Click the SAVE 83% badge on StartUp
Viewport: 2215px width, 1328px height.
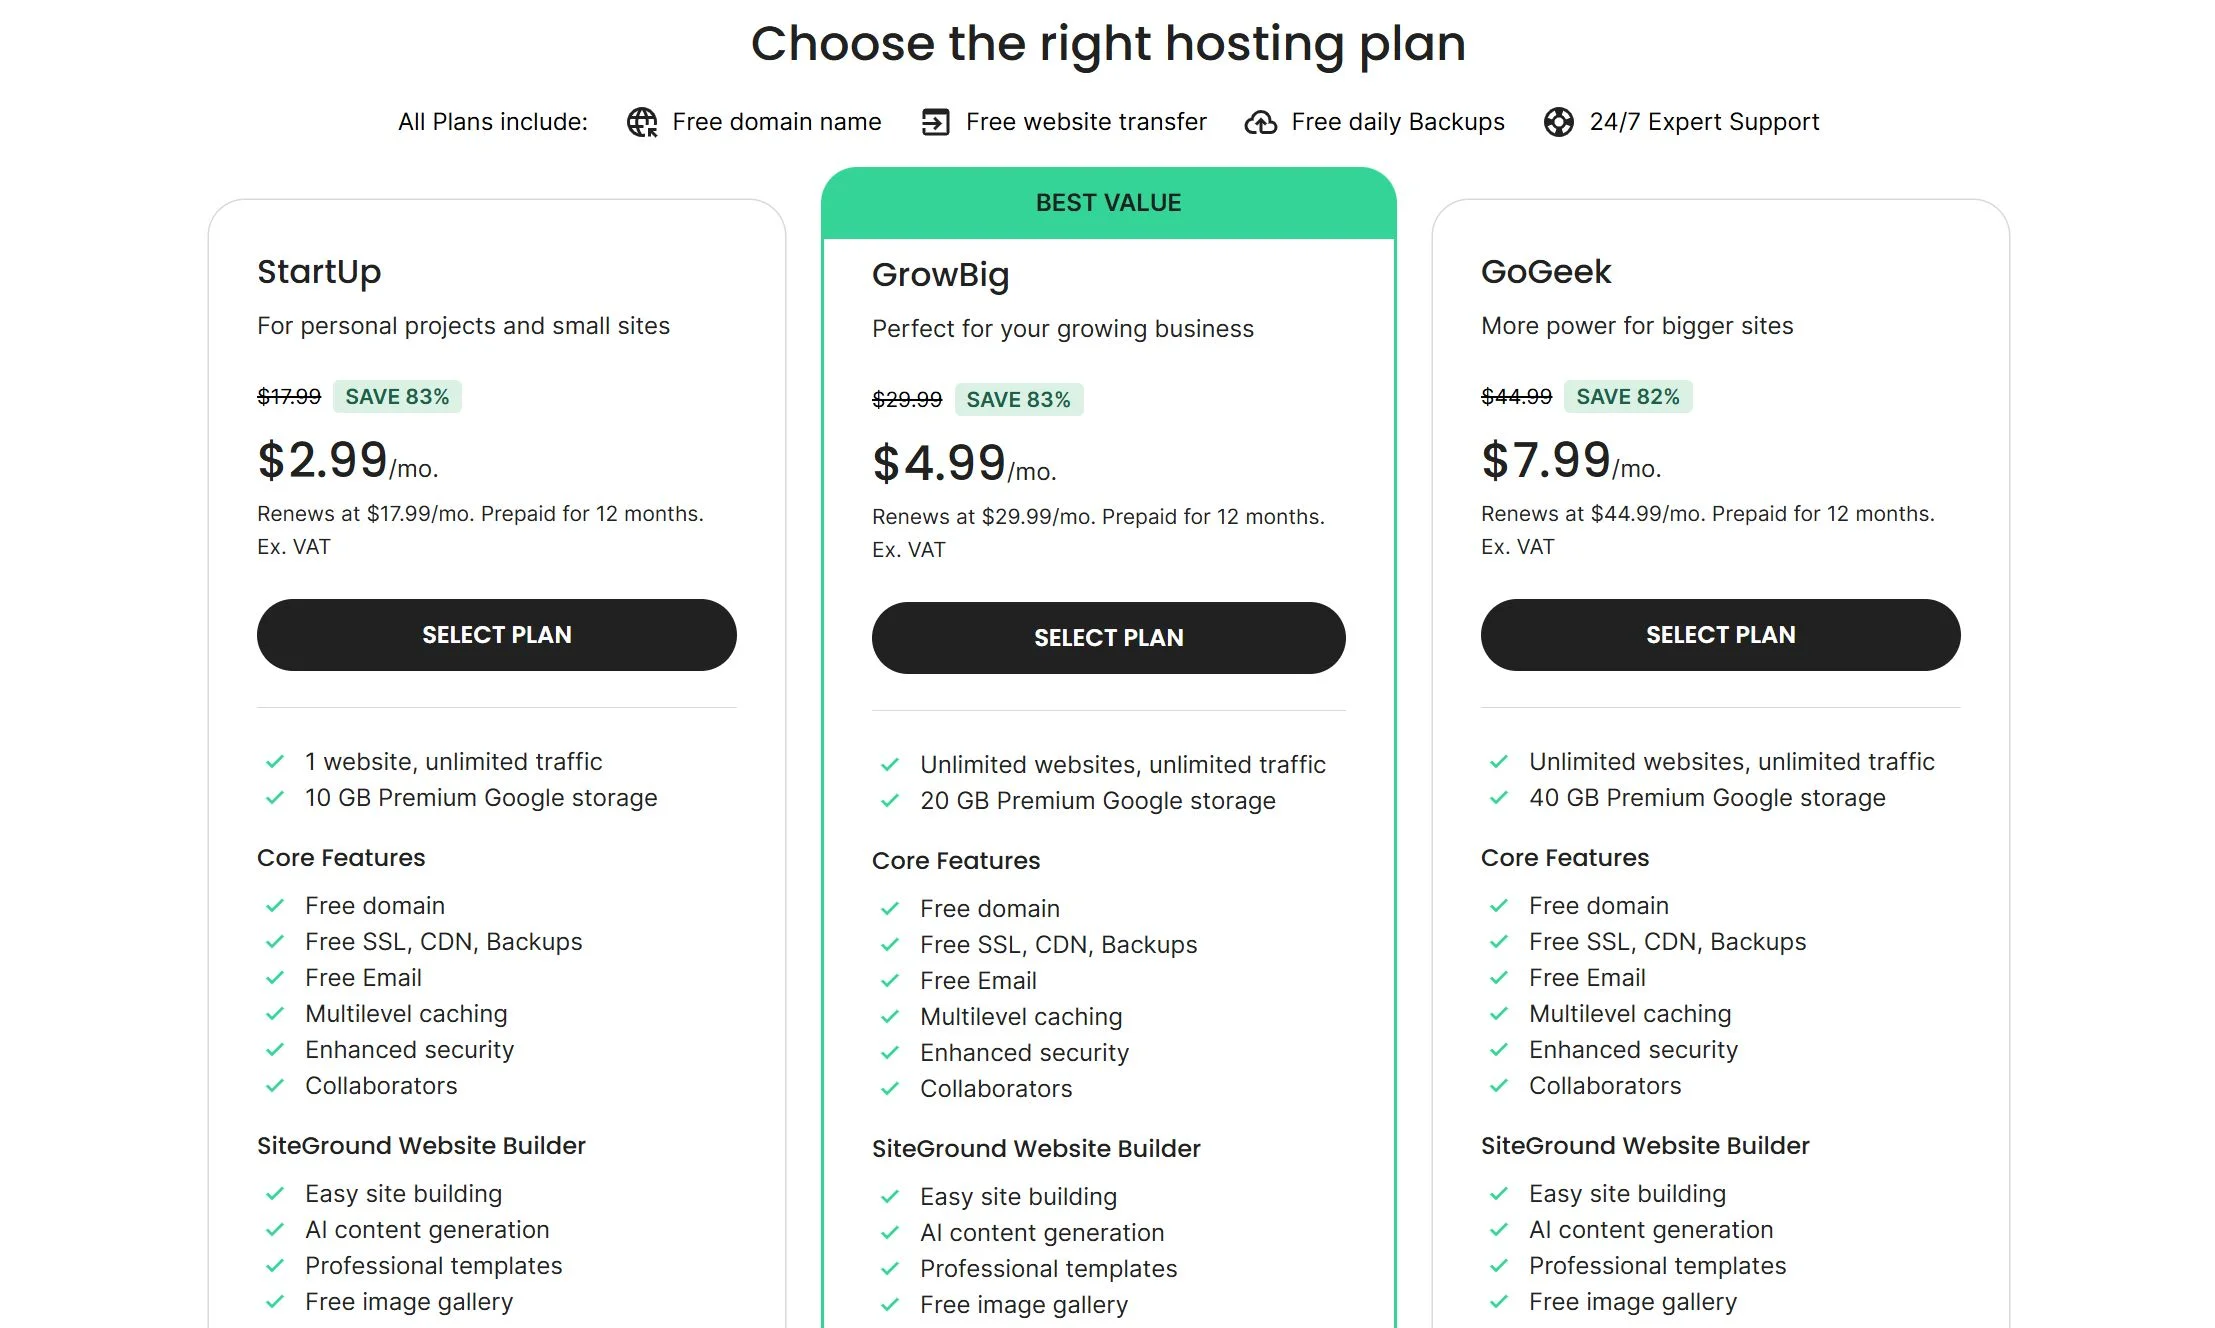point(396,396)
